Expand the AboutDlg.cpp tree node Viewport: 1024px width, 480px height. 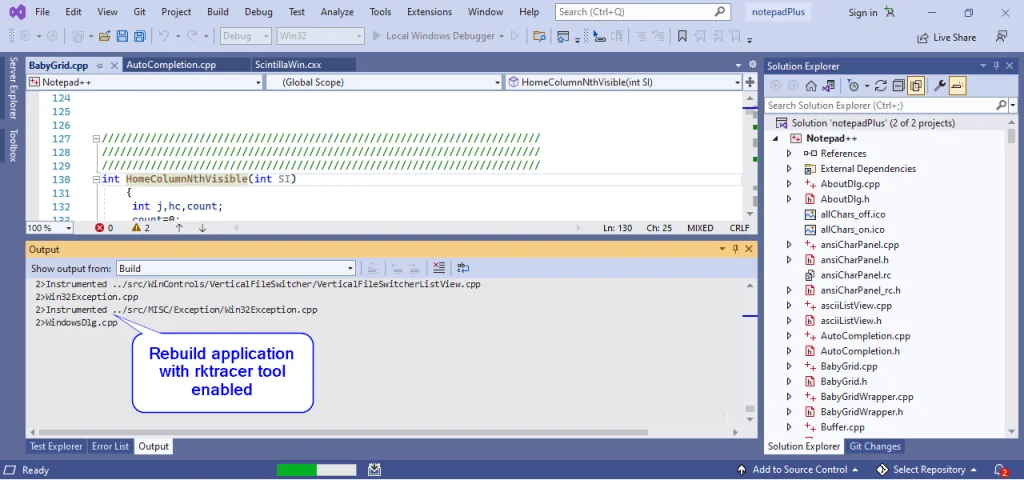click(789, 184)
